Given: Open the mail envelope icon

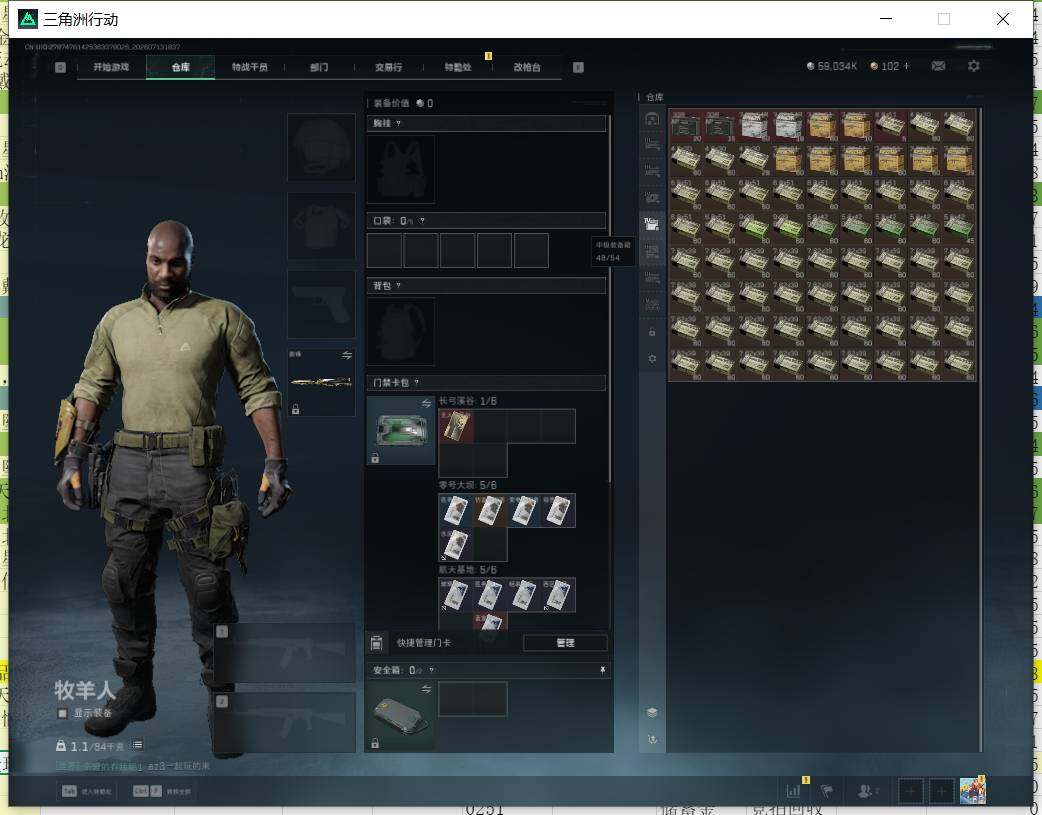Looking at the screenshot, I should pyautogui.click(x=938, y=66).
